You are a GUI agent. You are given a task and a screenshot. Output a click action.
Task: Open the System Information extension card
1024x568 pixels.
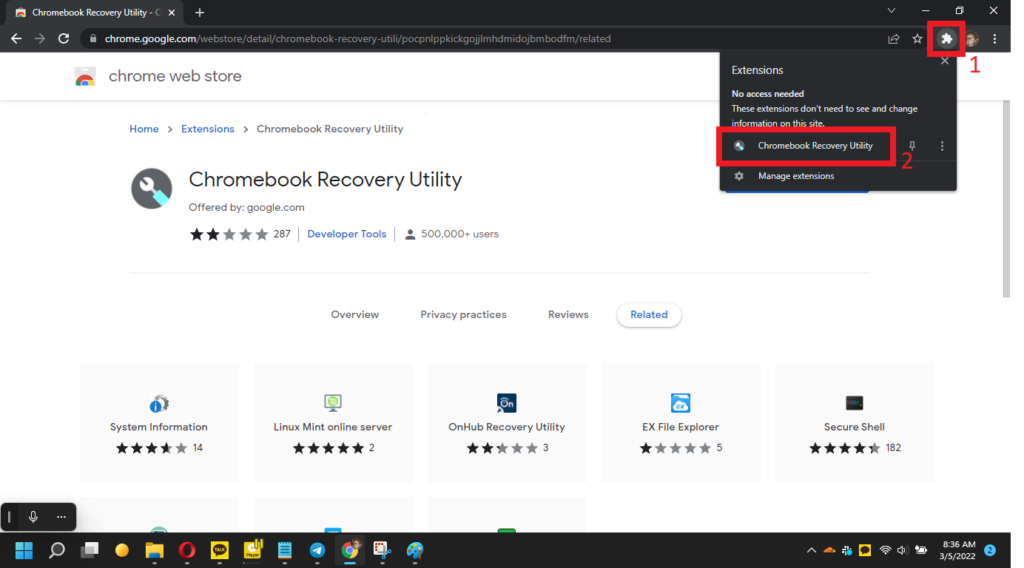(x=159, y=423)
